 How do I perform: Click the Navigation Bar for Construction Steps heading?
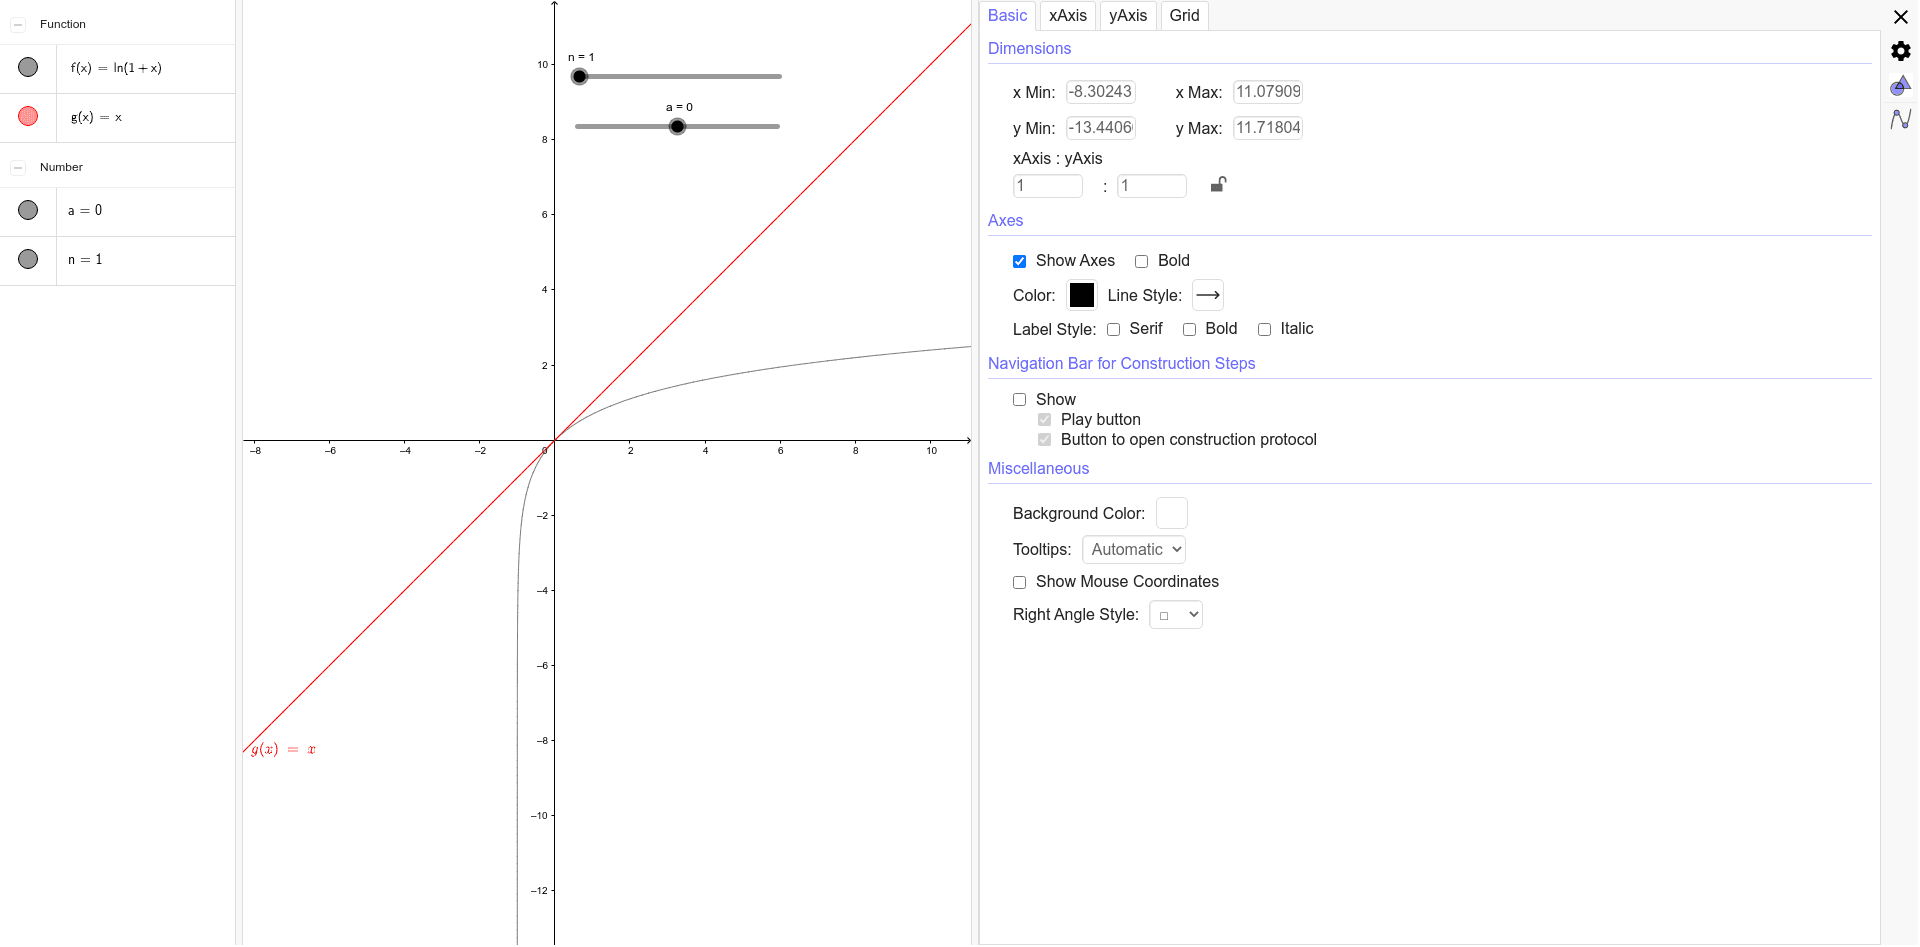pyautogui.click(x=1121, y=363)
